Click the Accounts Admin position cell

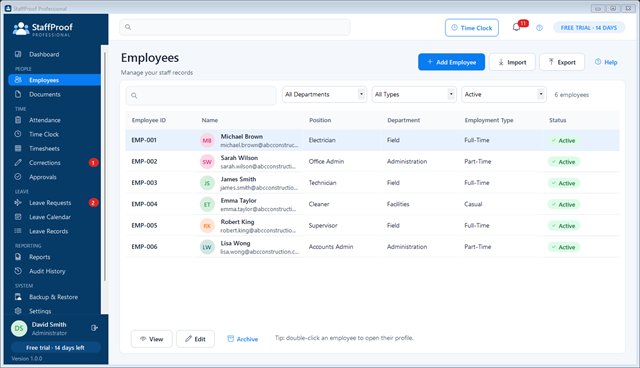pyautogui.click(x=331, y=246)
